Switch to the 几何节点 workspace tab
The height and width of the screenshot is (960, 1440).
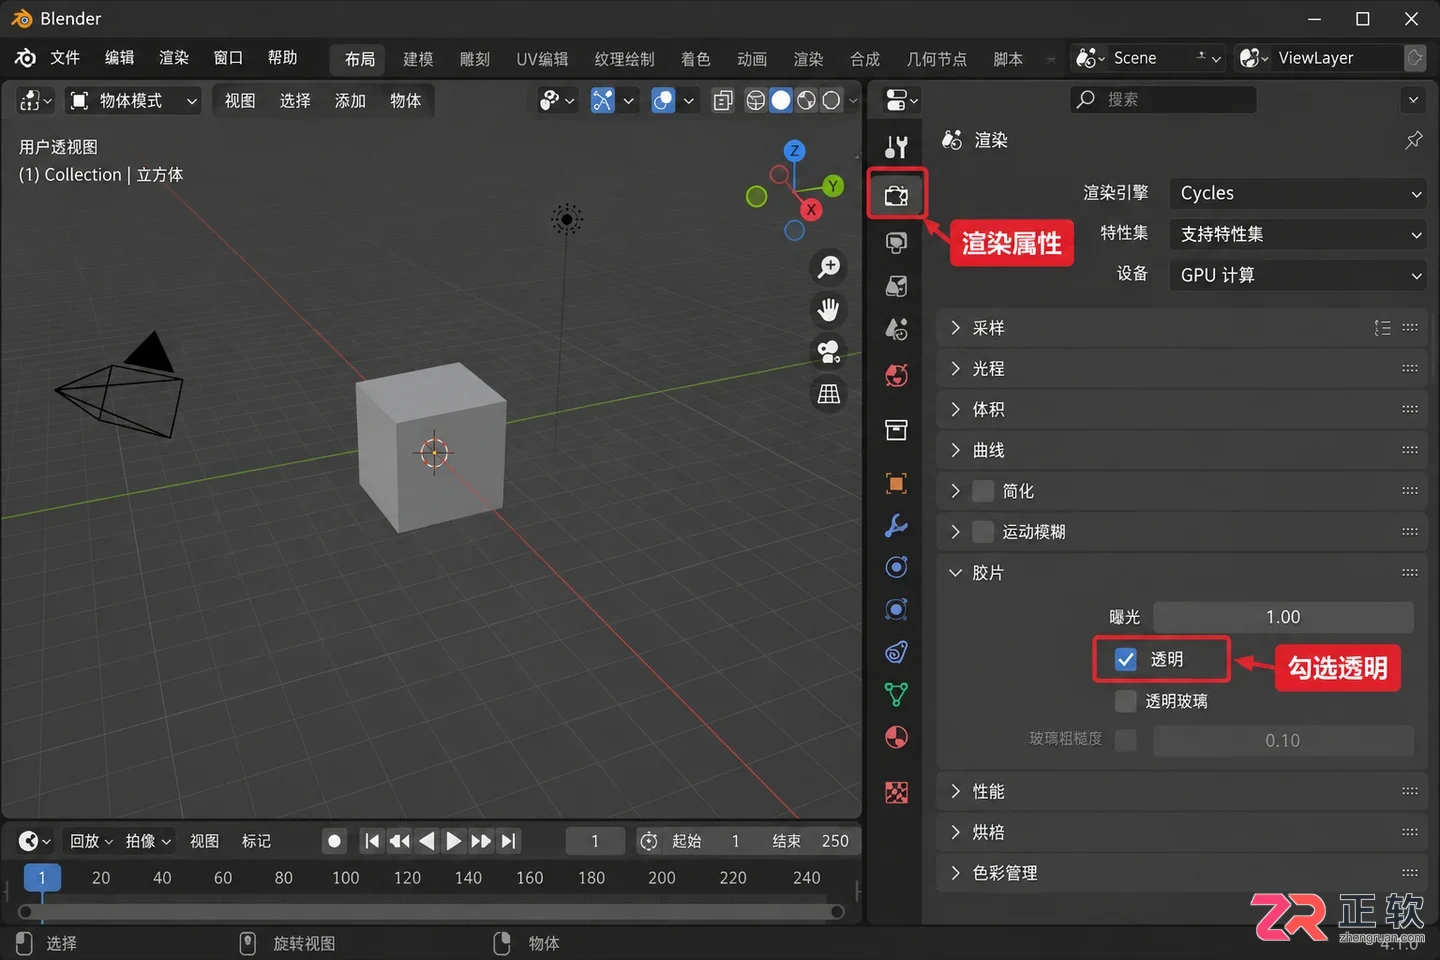click(936, 59)
